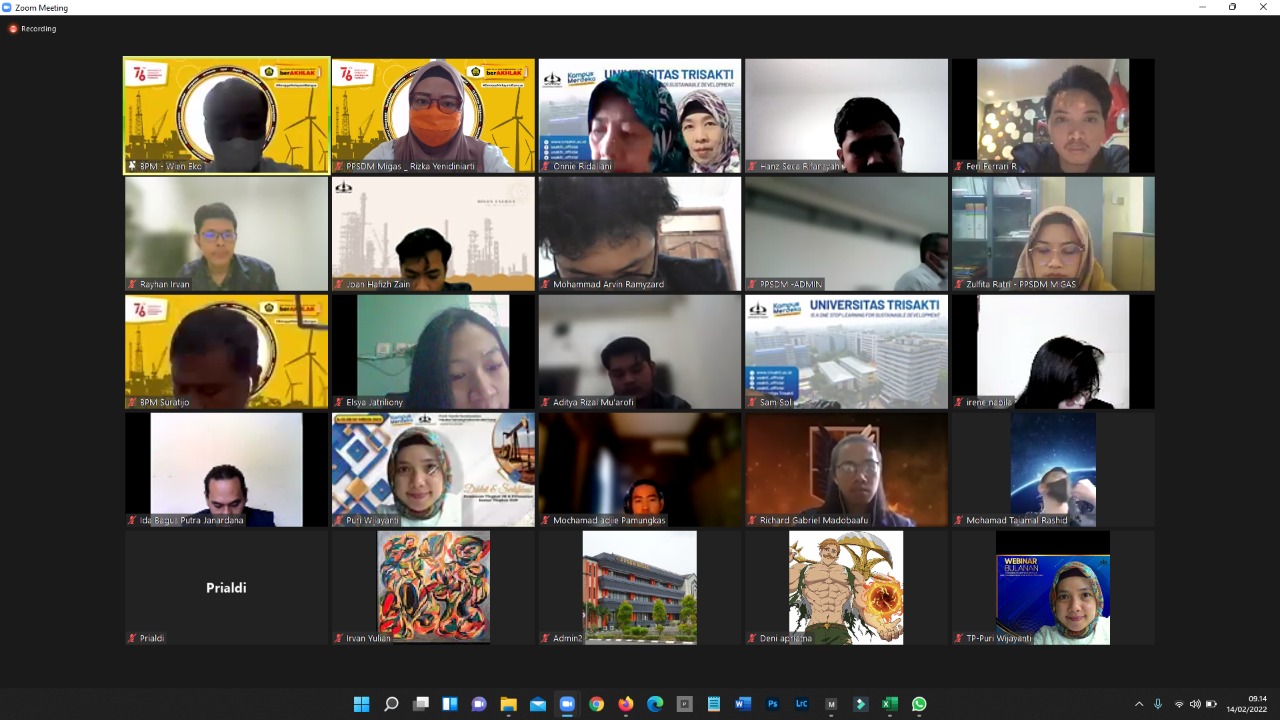Click the speaker volume icon in the tray
Image resolution: width=1280 pixels, height=720 pixels.
(x=1195, y=704)
